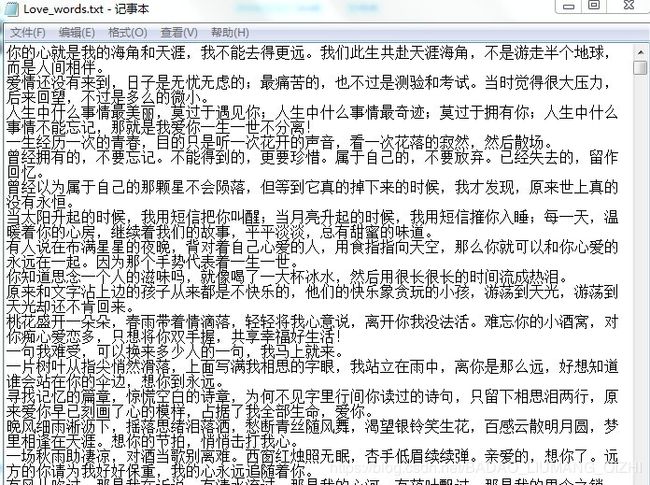Image resolution: width=650 pixels, height=485 pixels.
Task: Click the text 天光却还不肯回来。
Action: point(70,307)
